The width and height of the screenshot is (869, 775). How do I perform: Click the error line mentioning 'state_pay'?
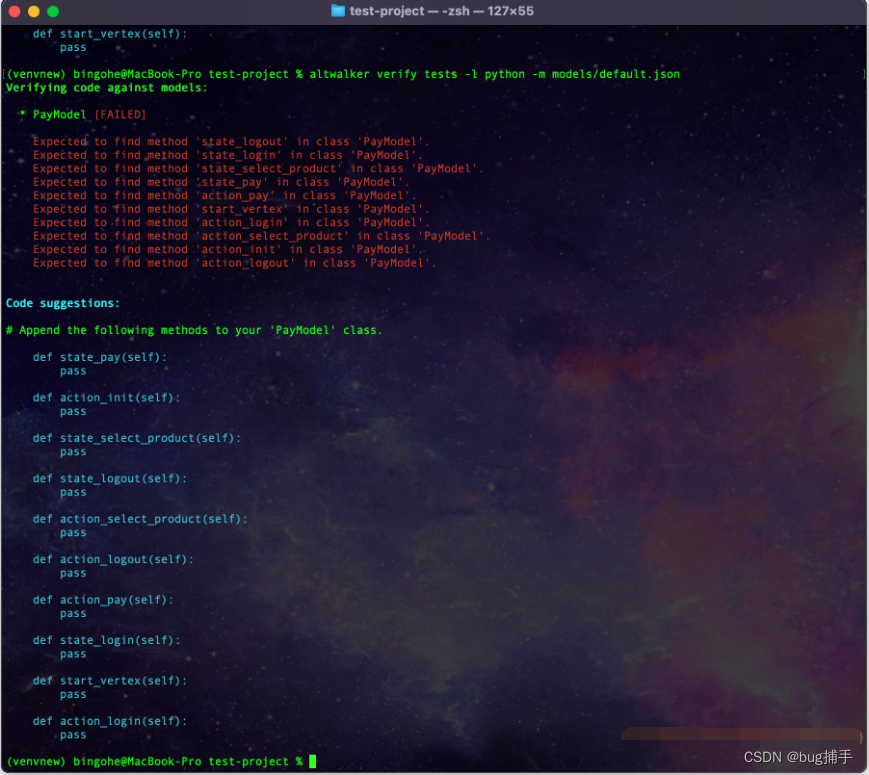221,182
